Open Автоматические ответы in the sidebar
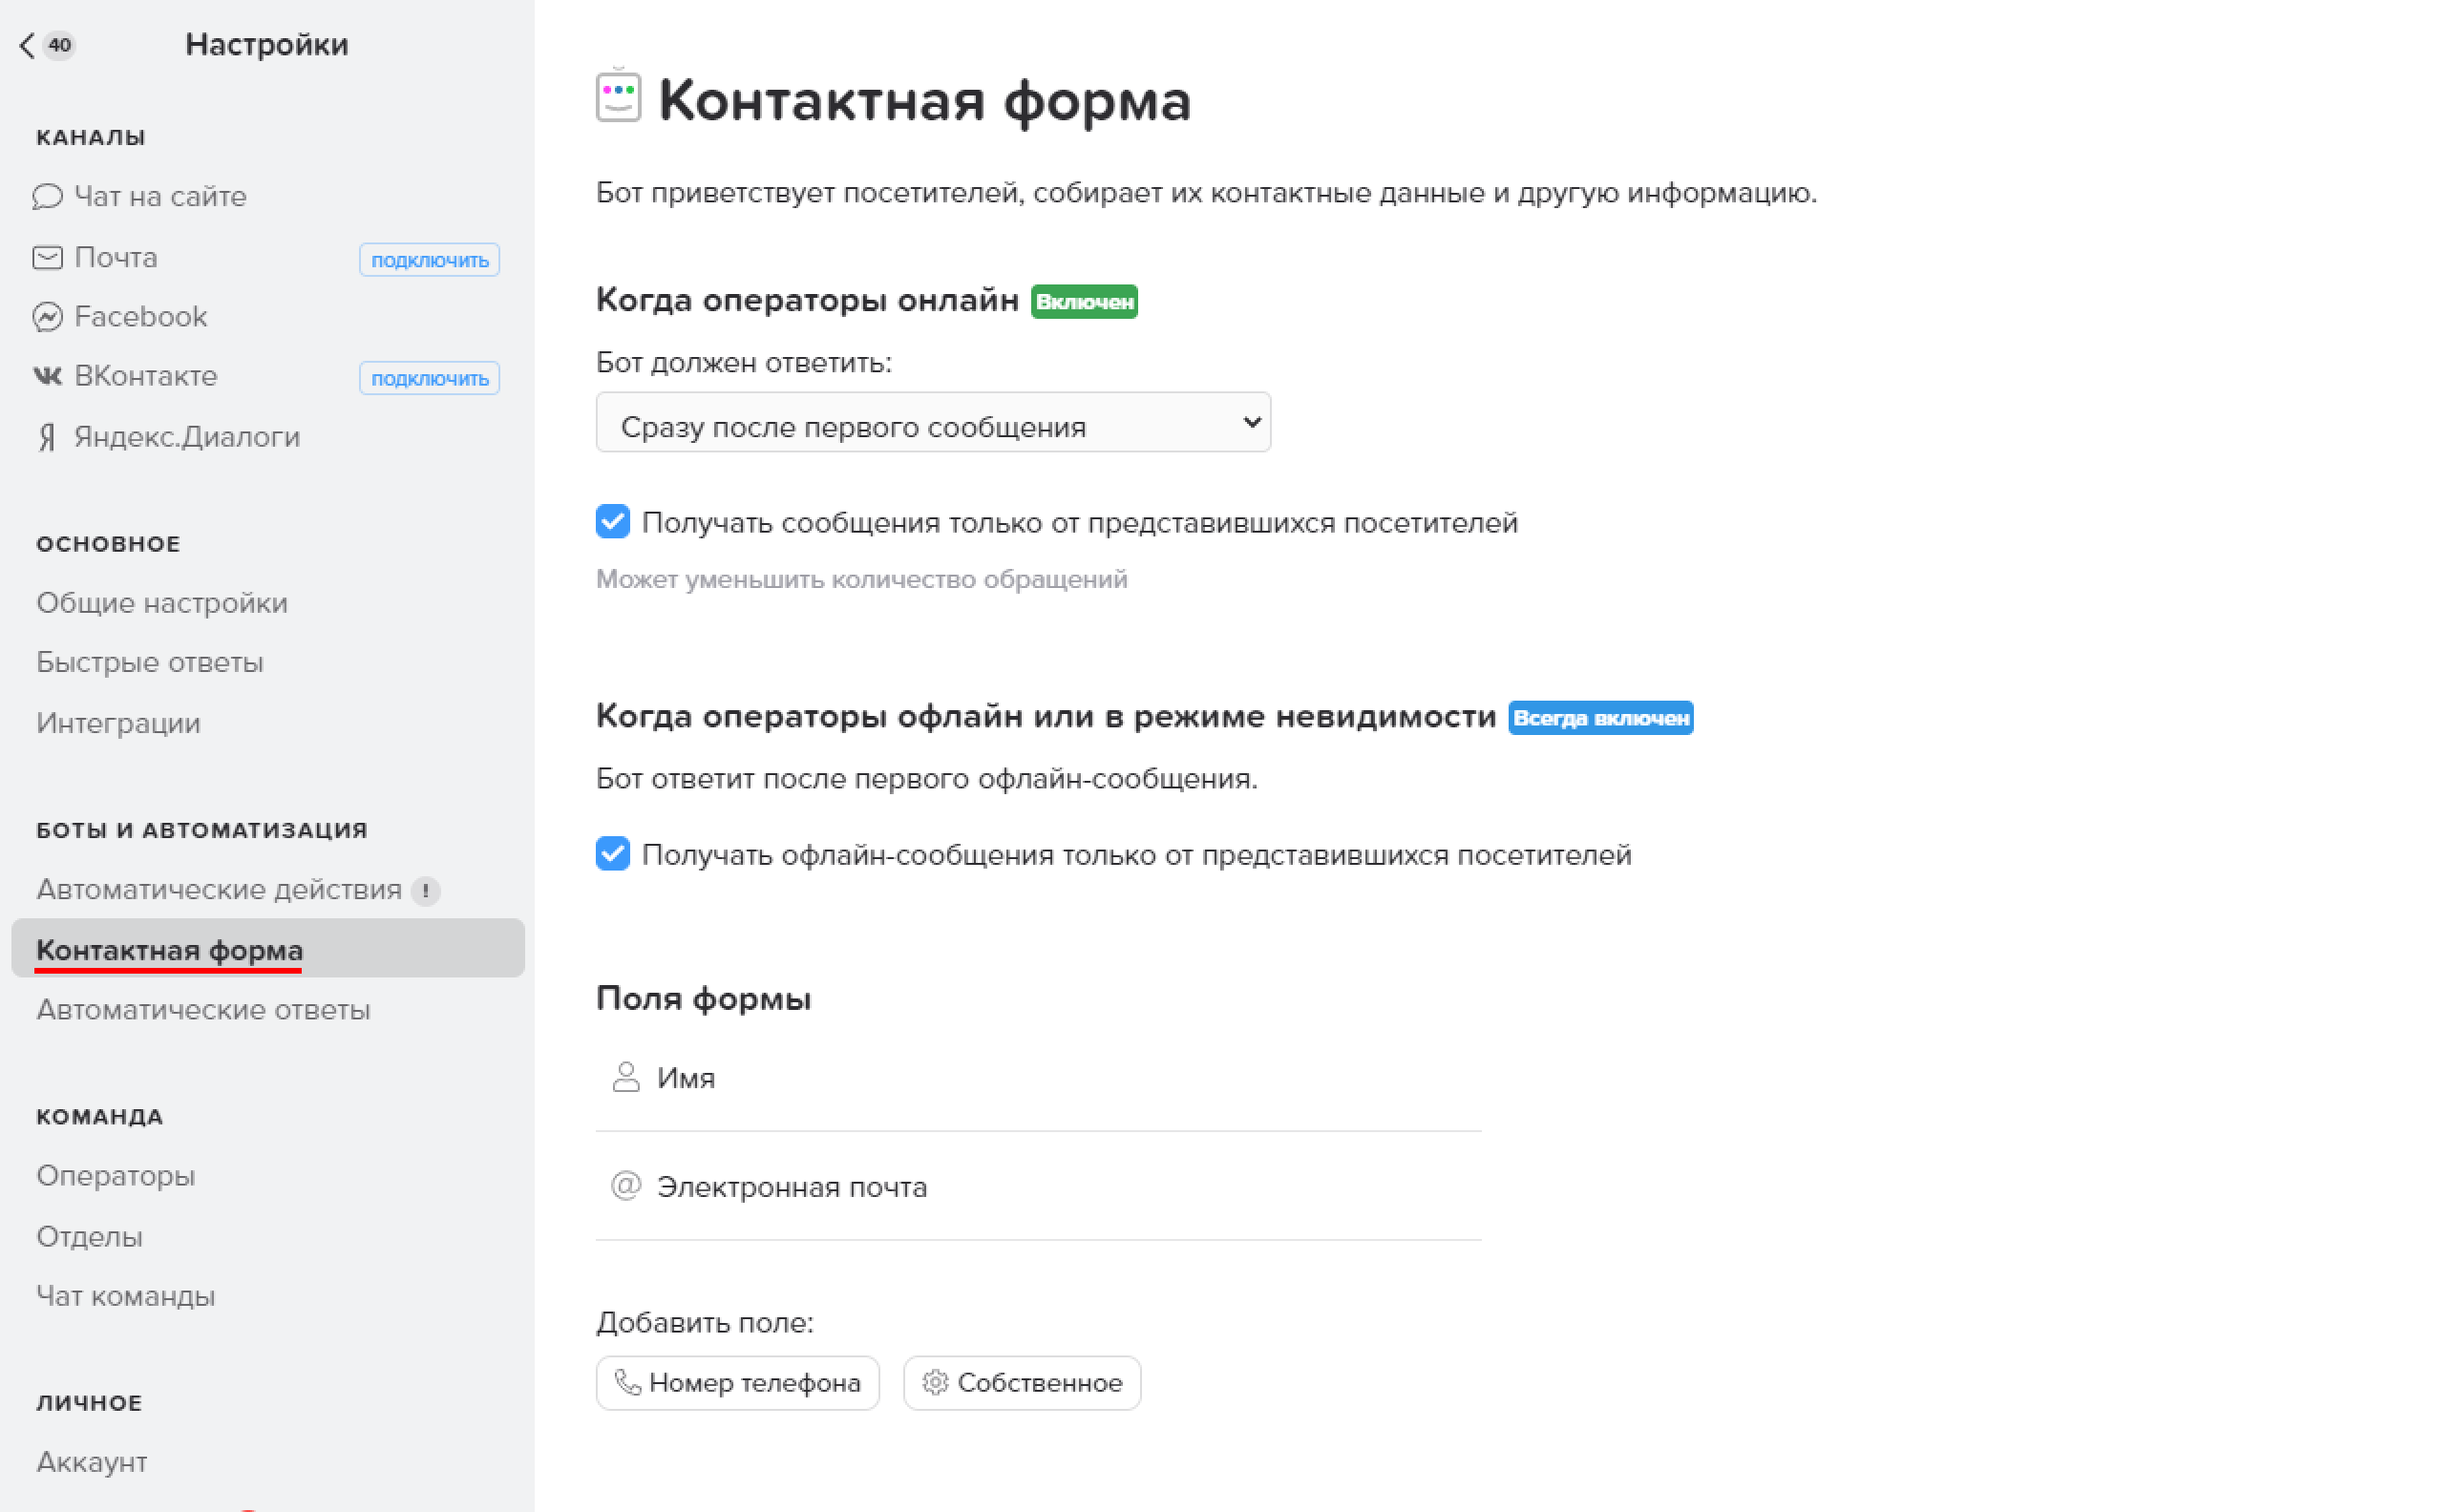The width and height of the screenshot is (2452, 1512). pos(203,1010)
